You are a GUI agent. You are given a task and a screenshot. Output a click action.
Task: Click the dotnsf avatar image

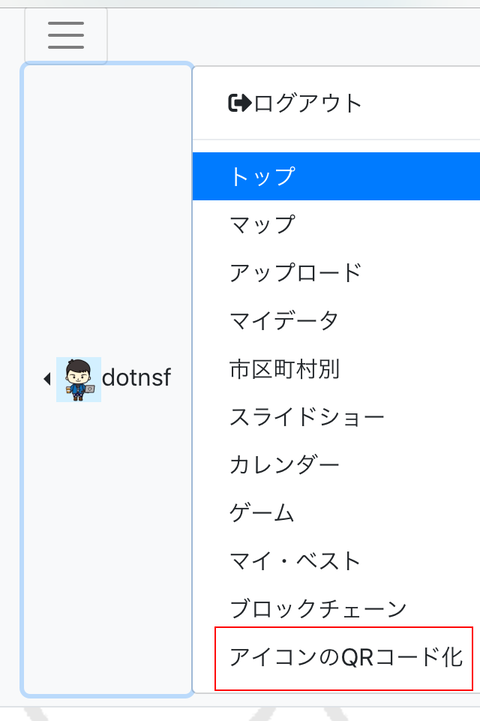tap(79, 379)
